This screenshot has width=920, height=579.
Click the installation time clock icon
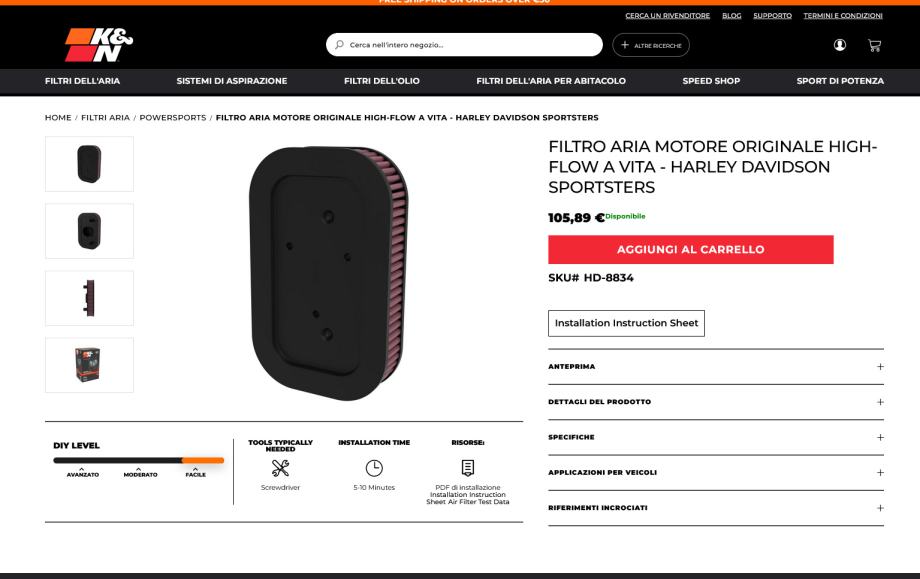click(x=374, y=468)
